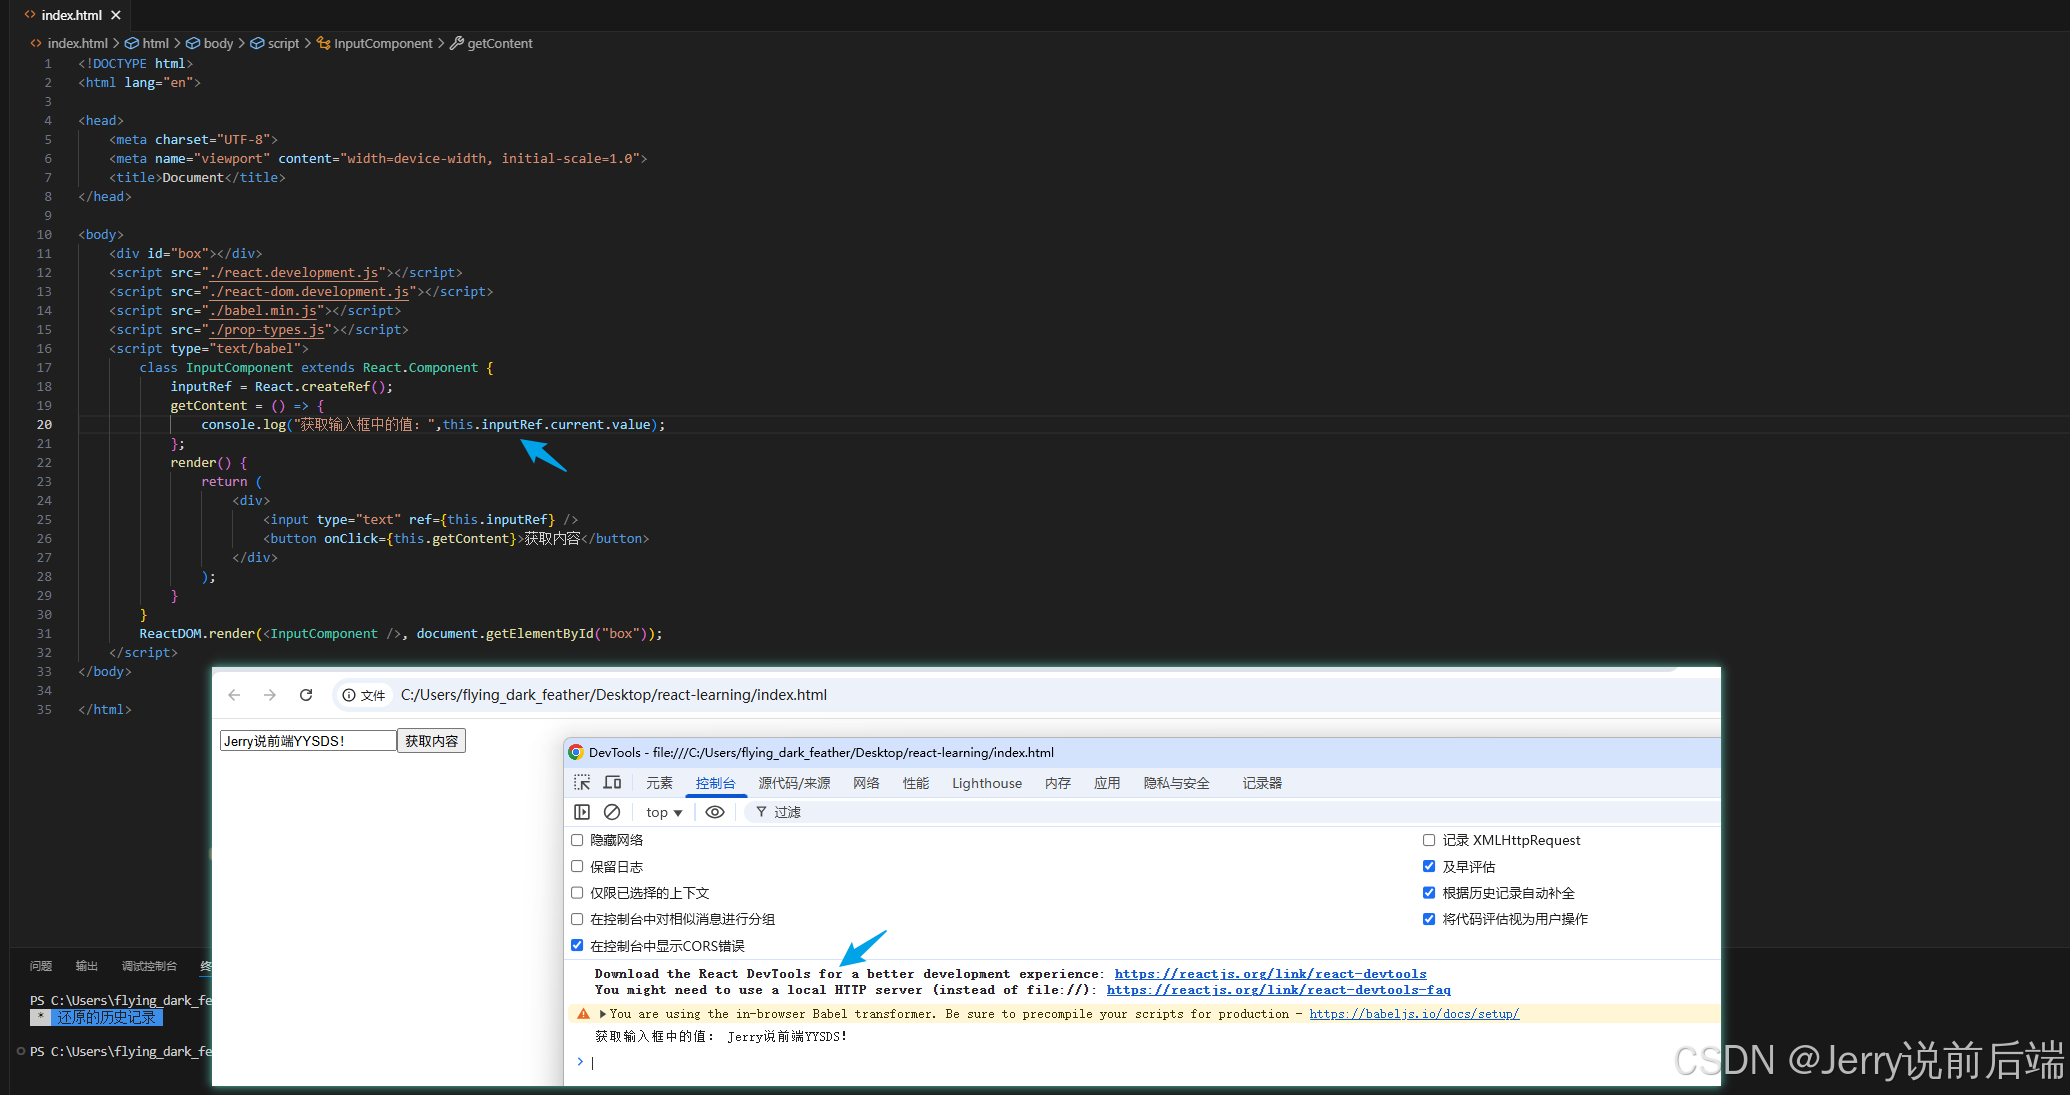This screenshot has height=1095, width=2070.
Task: Uncheck the 及早评估 option
Action: [x=1429, y=866]
